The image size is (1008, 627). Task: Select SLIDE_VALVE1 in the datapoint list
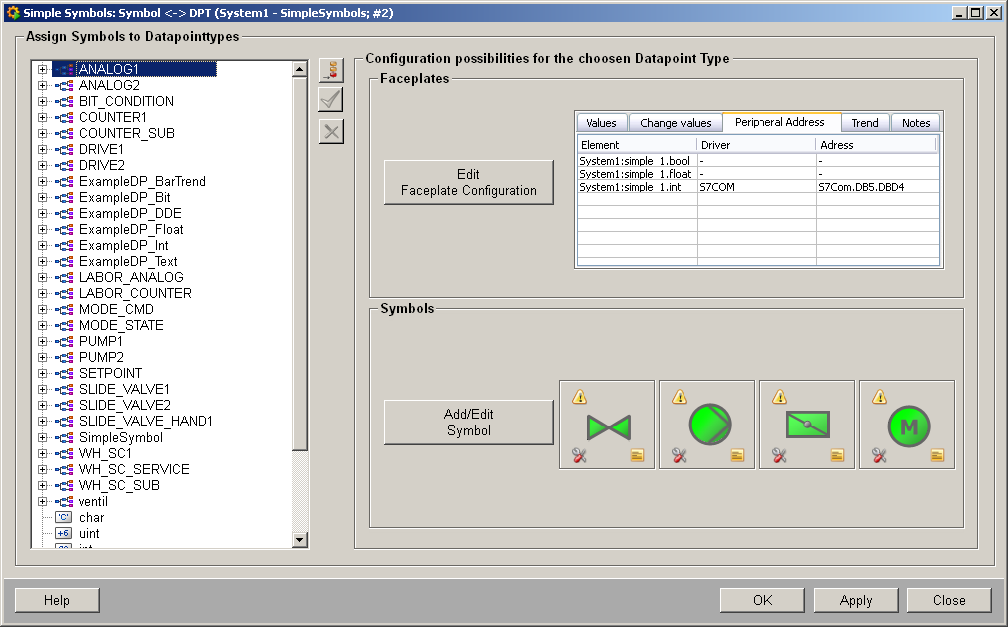click(x=124, y=389)
